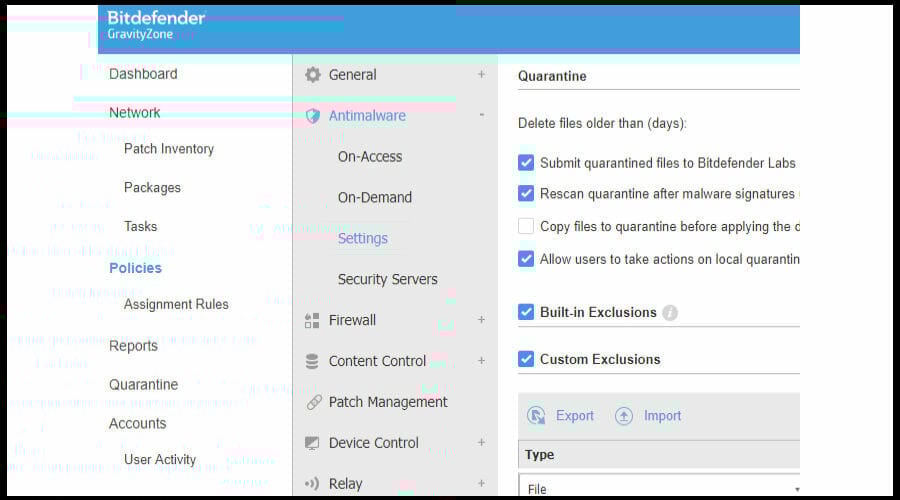Expand the Device Control plus sign
The width and height of the screenshot is (900, 500).
482,443
